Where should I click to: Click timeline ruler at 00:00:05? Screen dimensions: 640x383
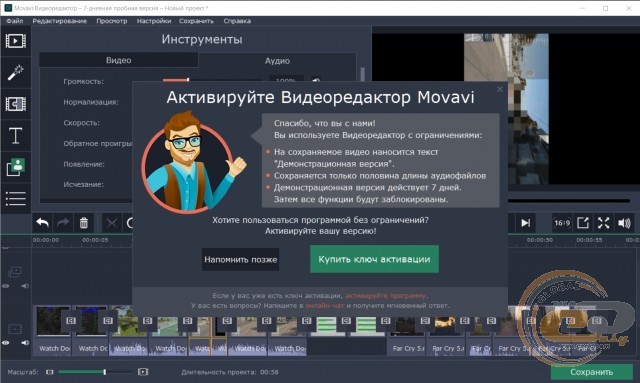(x=95, y=240)
